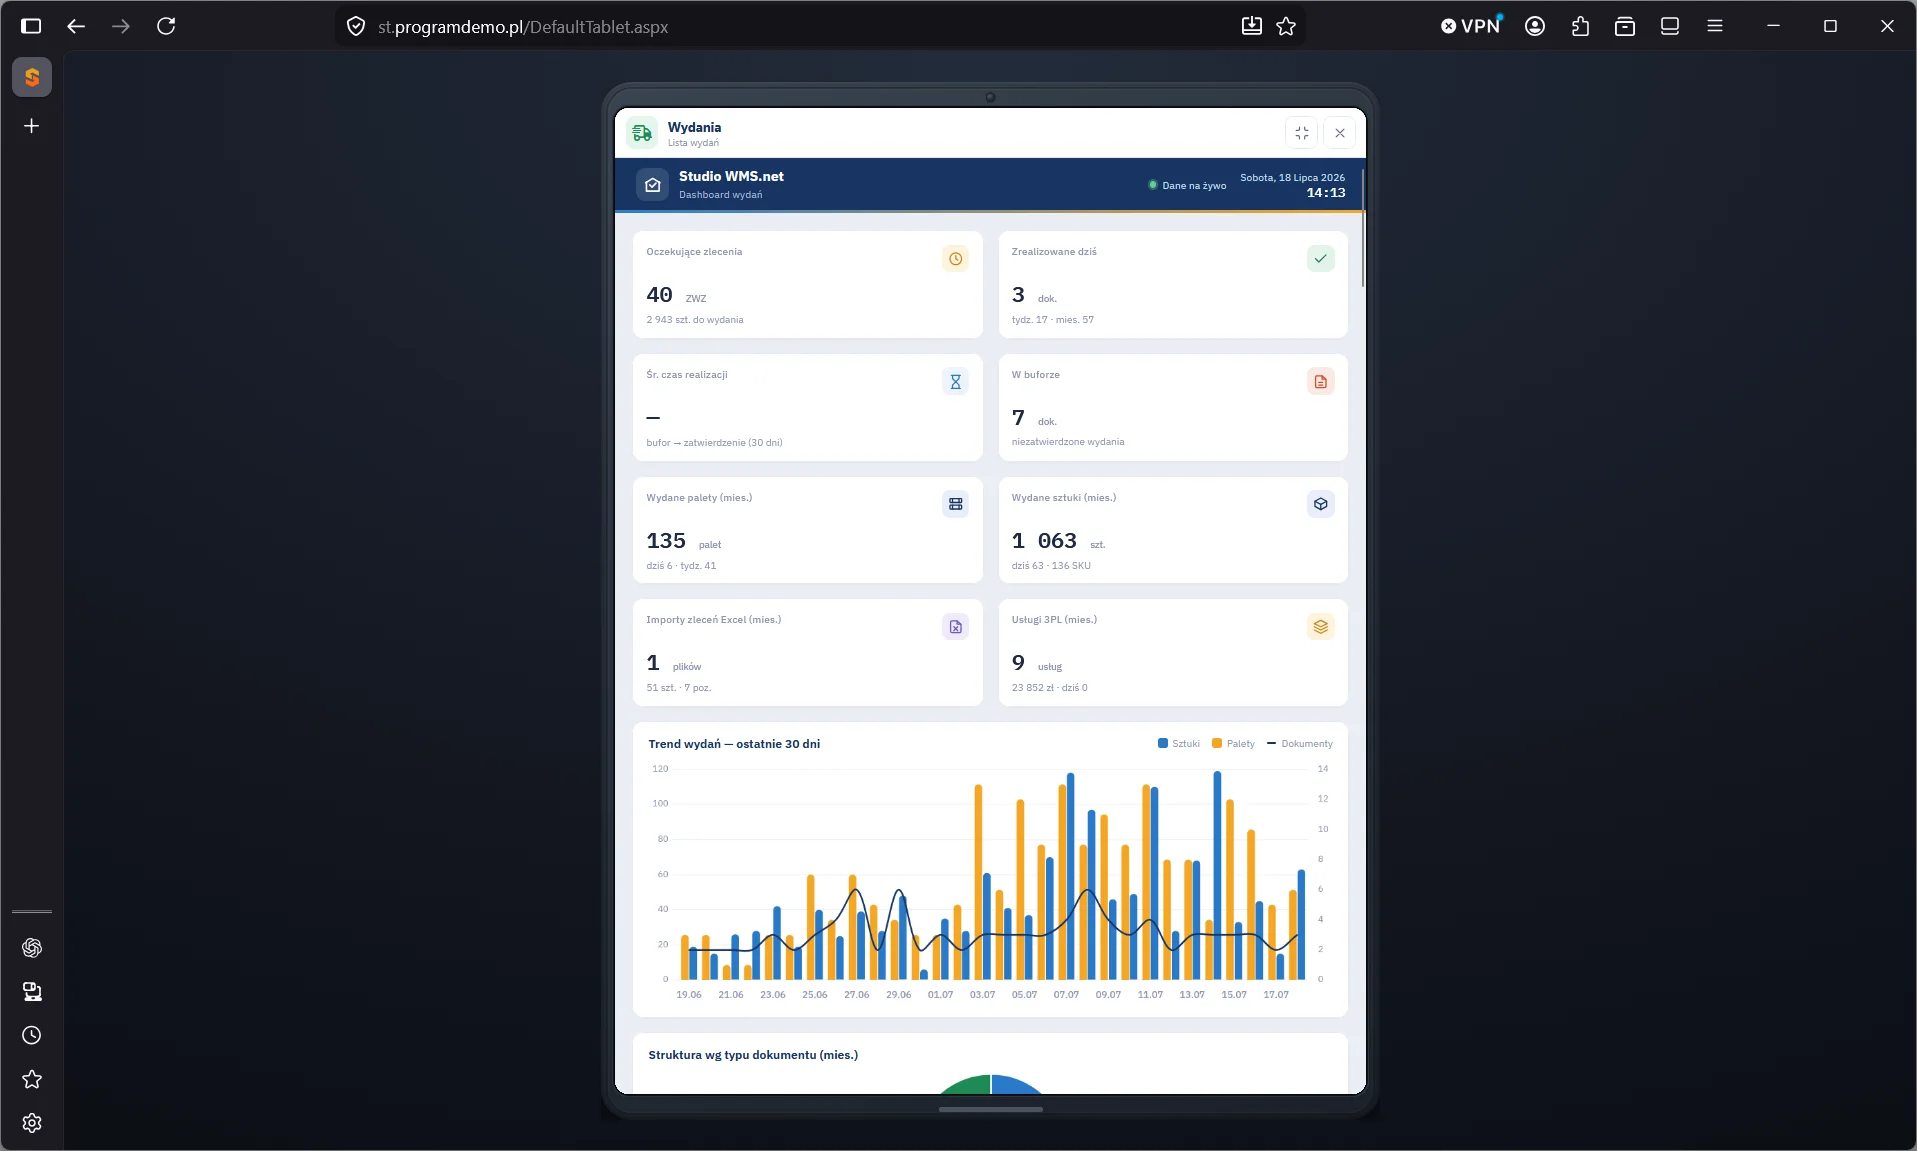Click the box icon on Wydane sztuki card
This screenshot has height=1151, width=1917.
[1320, 504]
